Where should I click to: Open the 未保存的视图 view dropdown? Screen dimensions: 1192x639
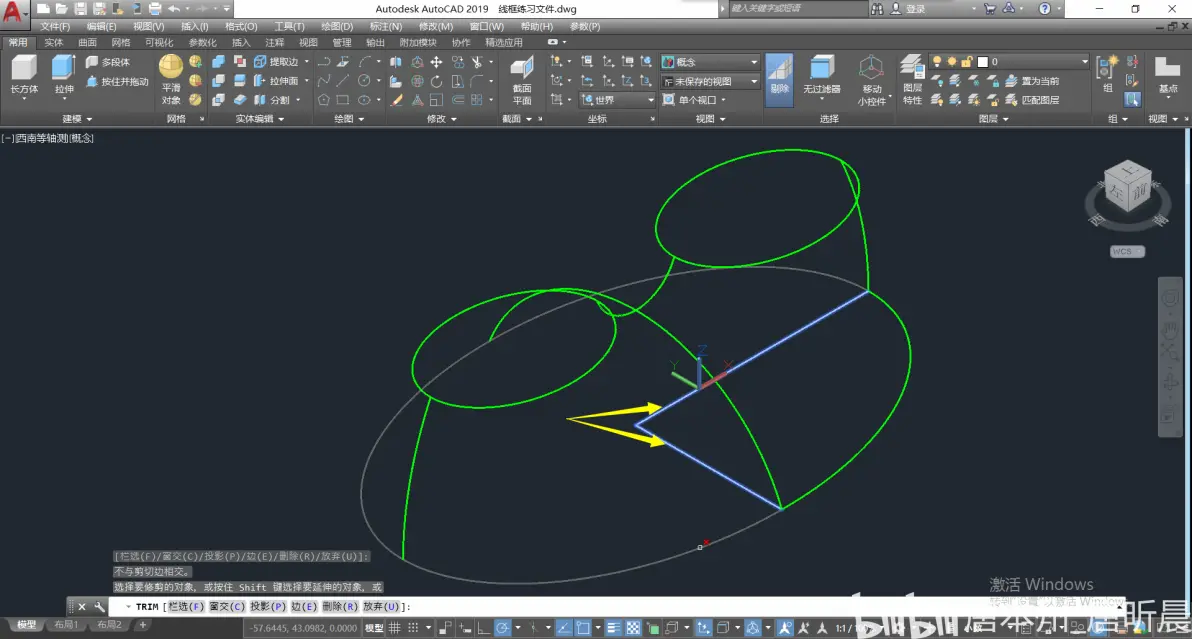(709, 81)
